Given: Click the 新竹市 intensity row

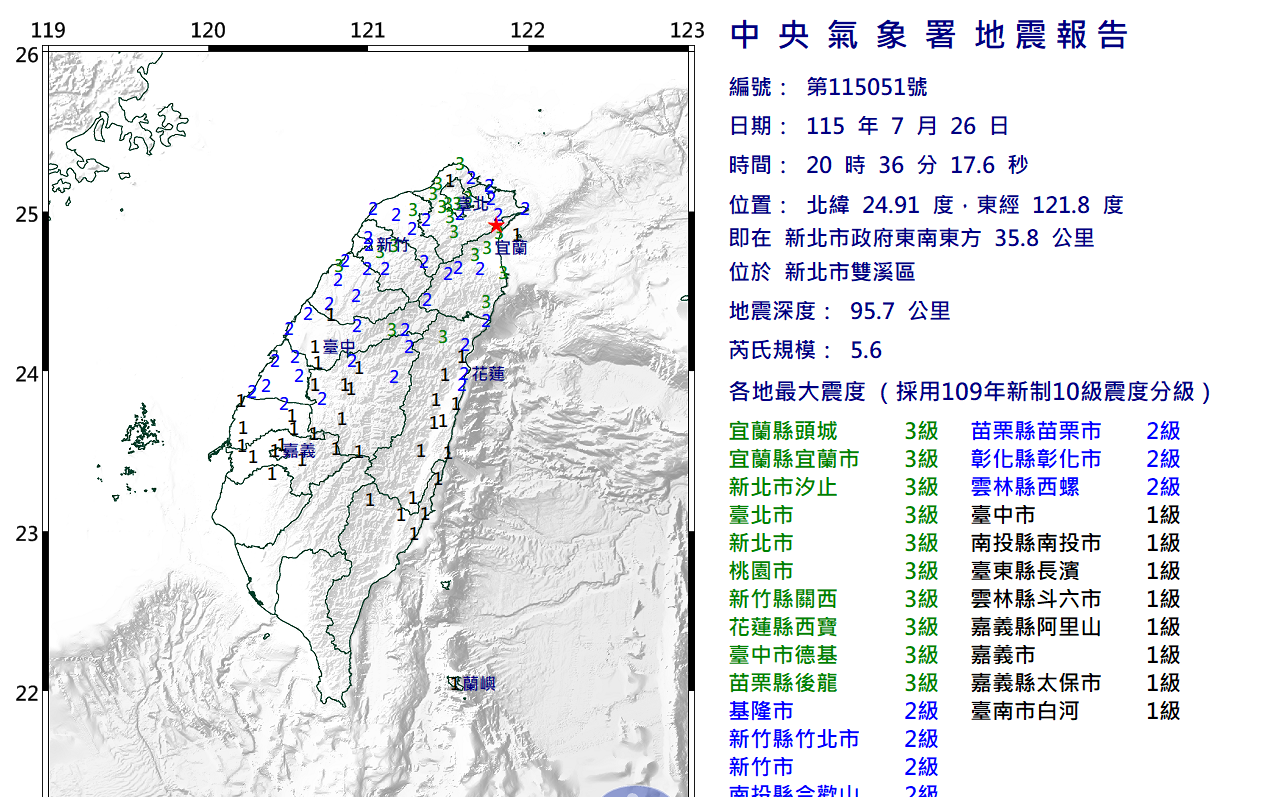Looking at the screenshot, I should 834,767.
